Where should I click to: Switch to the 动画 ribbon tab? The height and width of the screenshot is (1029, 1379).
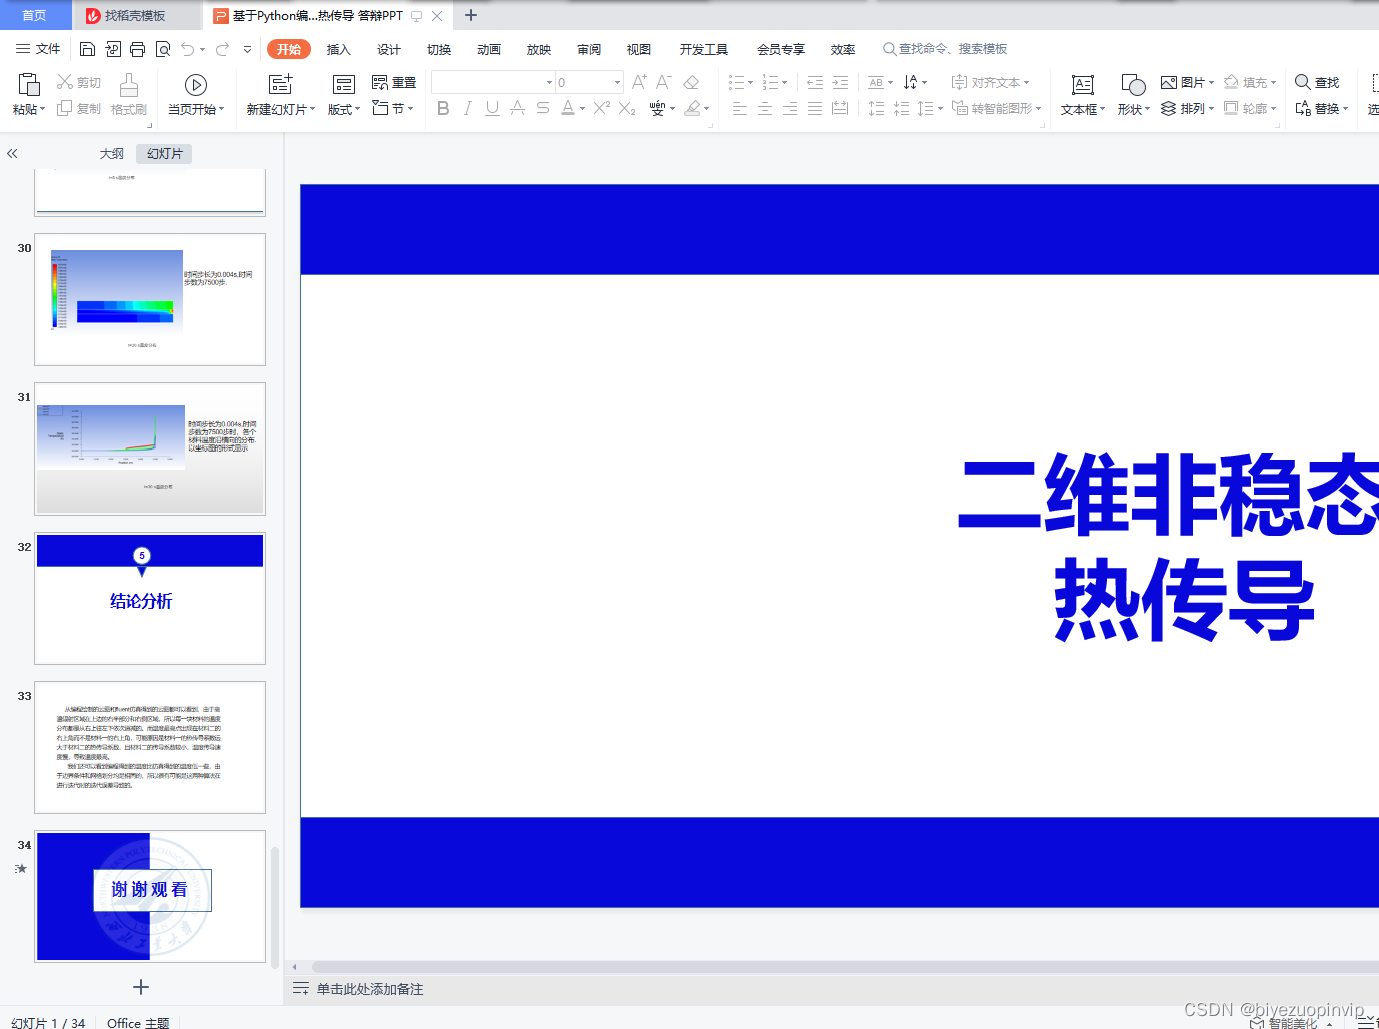pyautogui.click(x=488, y=48)
